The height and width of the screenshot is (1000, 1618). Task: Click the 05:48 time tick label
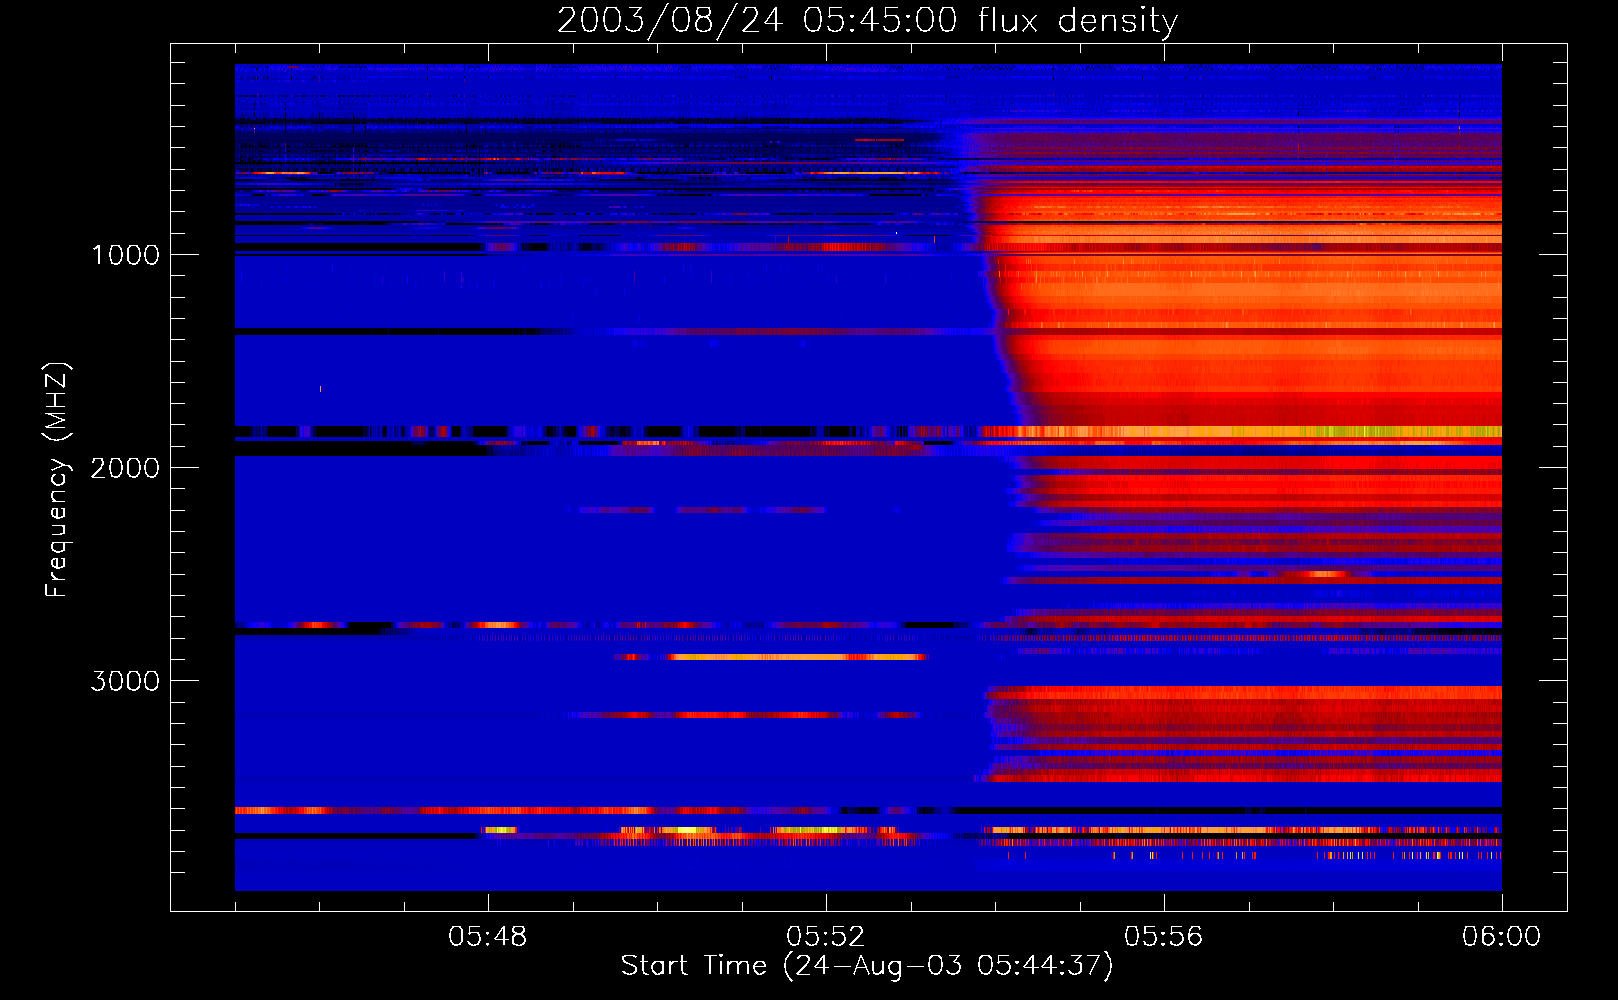pos(488,937)
